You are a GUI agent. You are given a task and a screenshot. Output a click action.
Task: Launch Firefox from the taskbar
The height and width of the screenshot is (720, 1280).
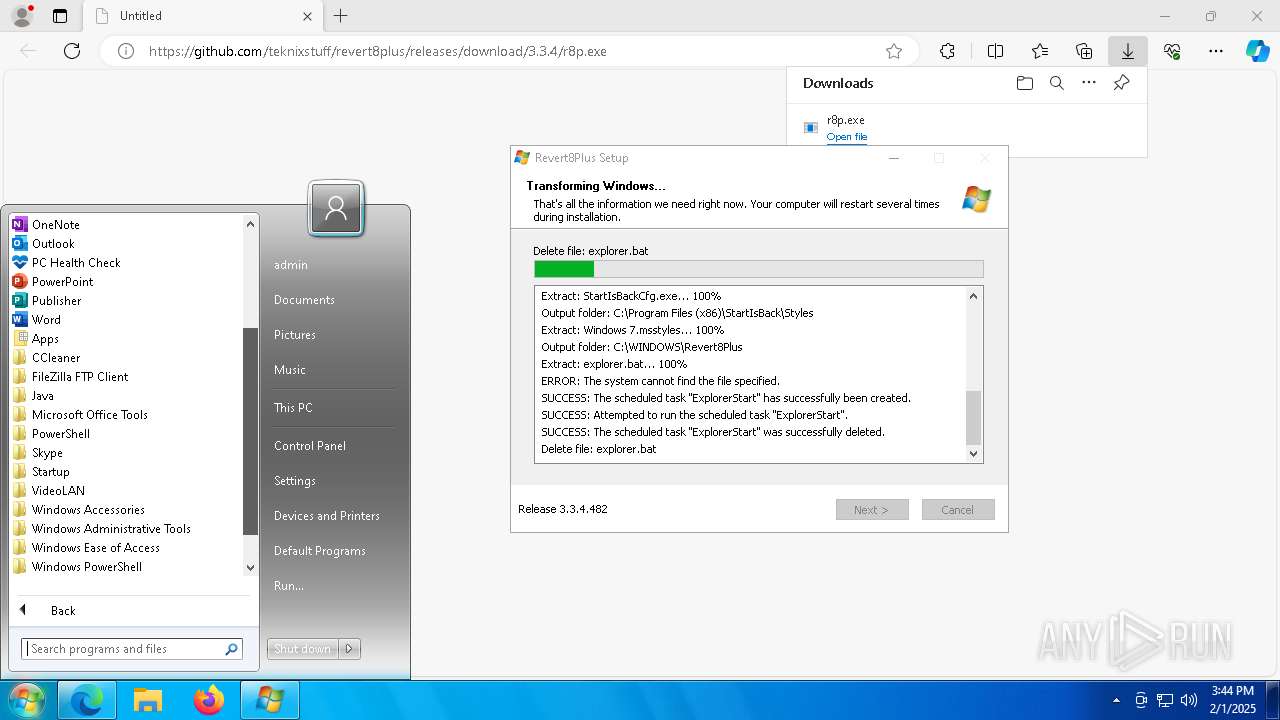point(209,701)
